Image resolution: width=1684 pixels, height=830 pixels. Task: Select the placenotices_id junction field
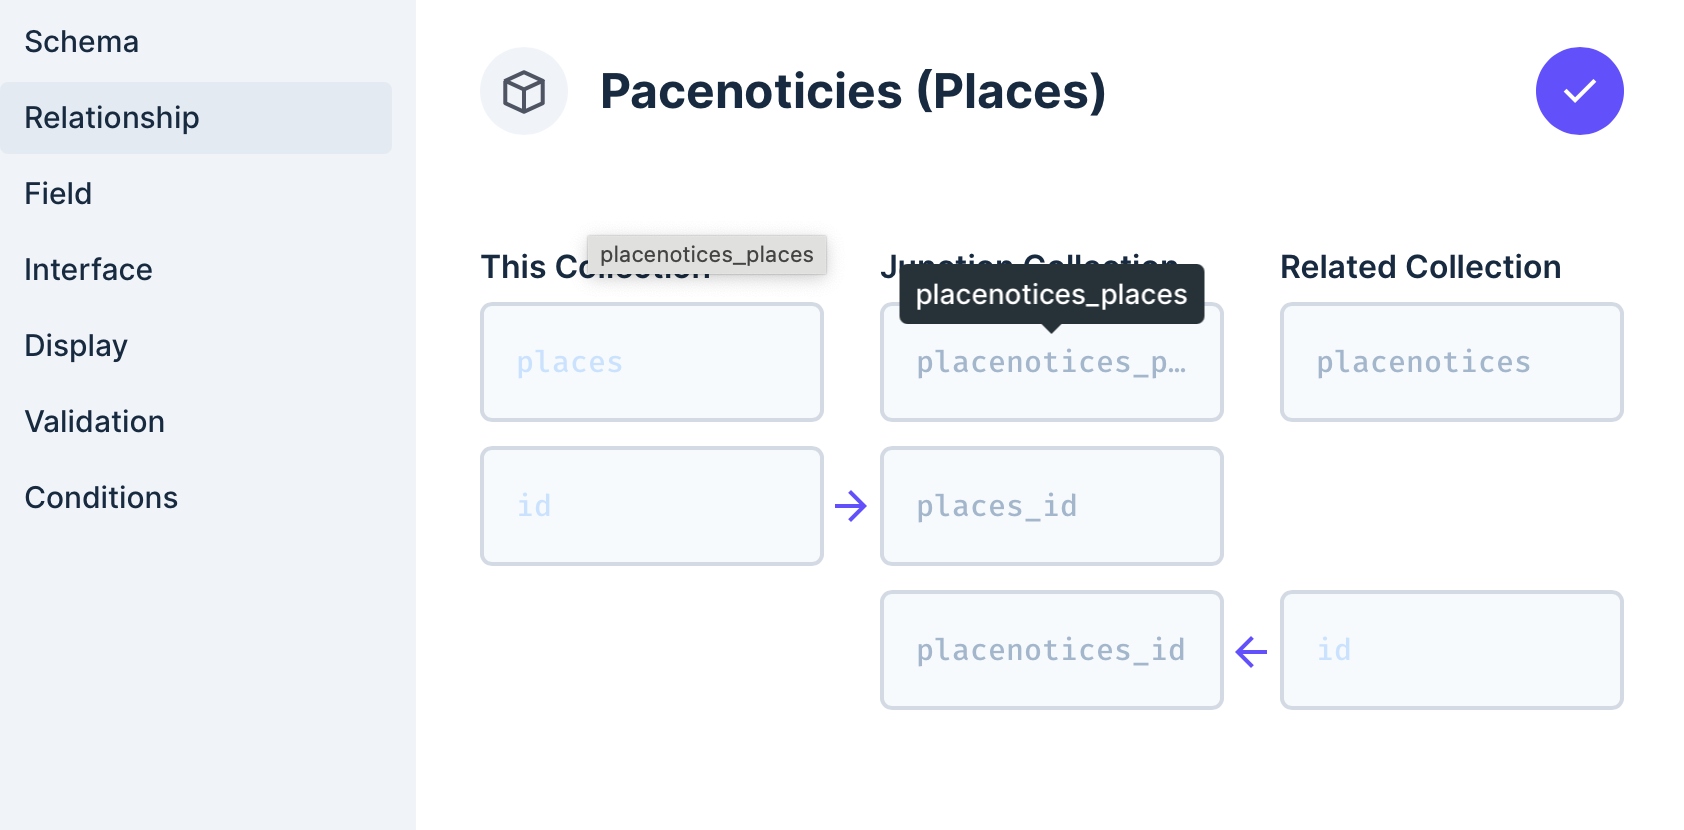click(1051, 650)
